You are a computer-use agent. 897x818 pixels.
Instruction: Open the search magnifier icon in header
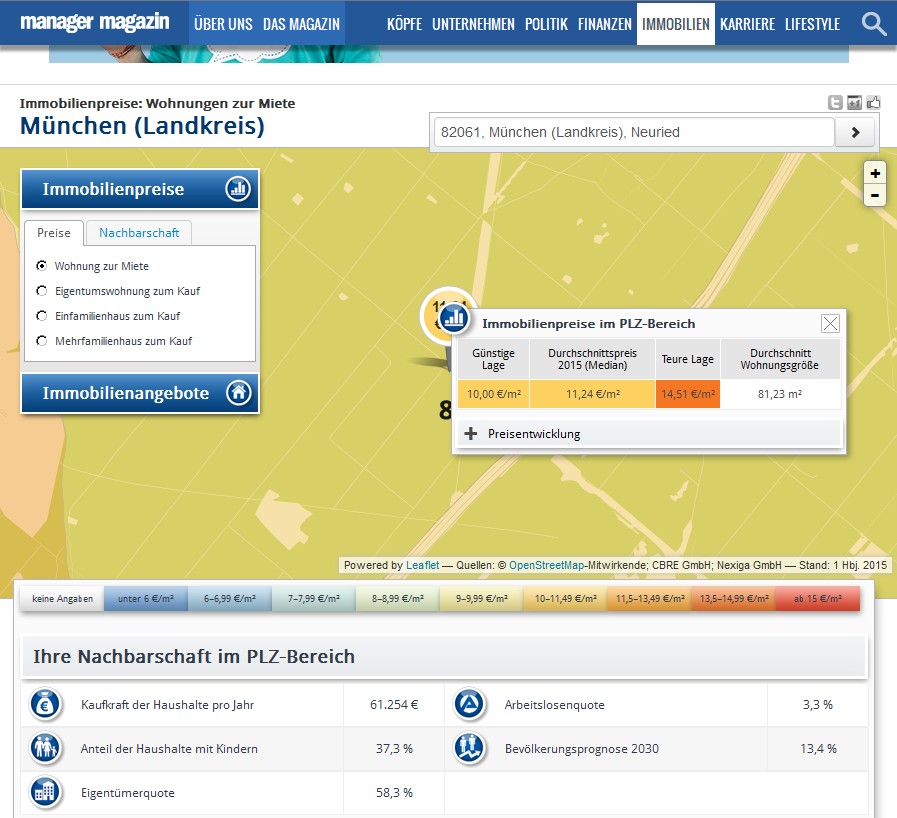873,24
